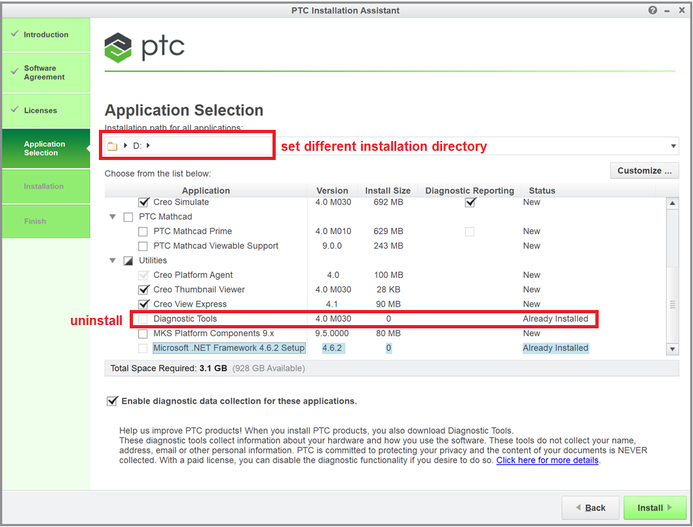Click arrow after D: in path
This screenshot has height=527, width=693.
[x=148, y=145]
